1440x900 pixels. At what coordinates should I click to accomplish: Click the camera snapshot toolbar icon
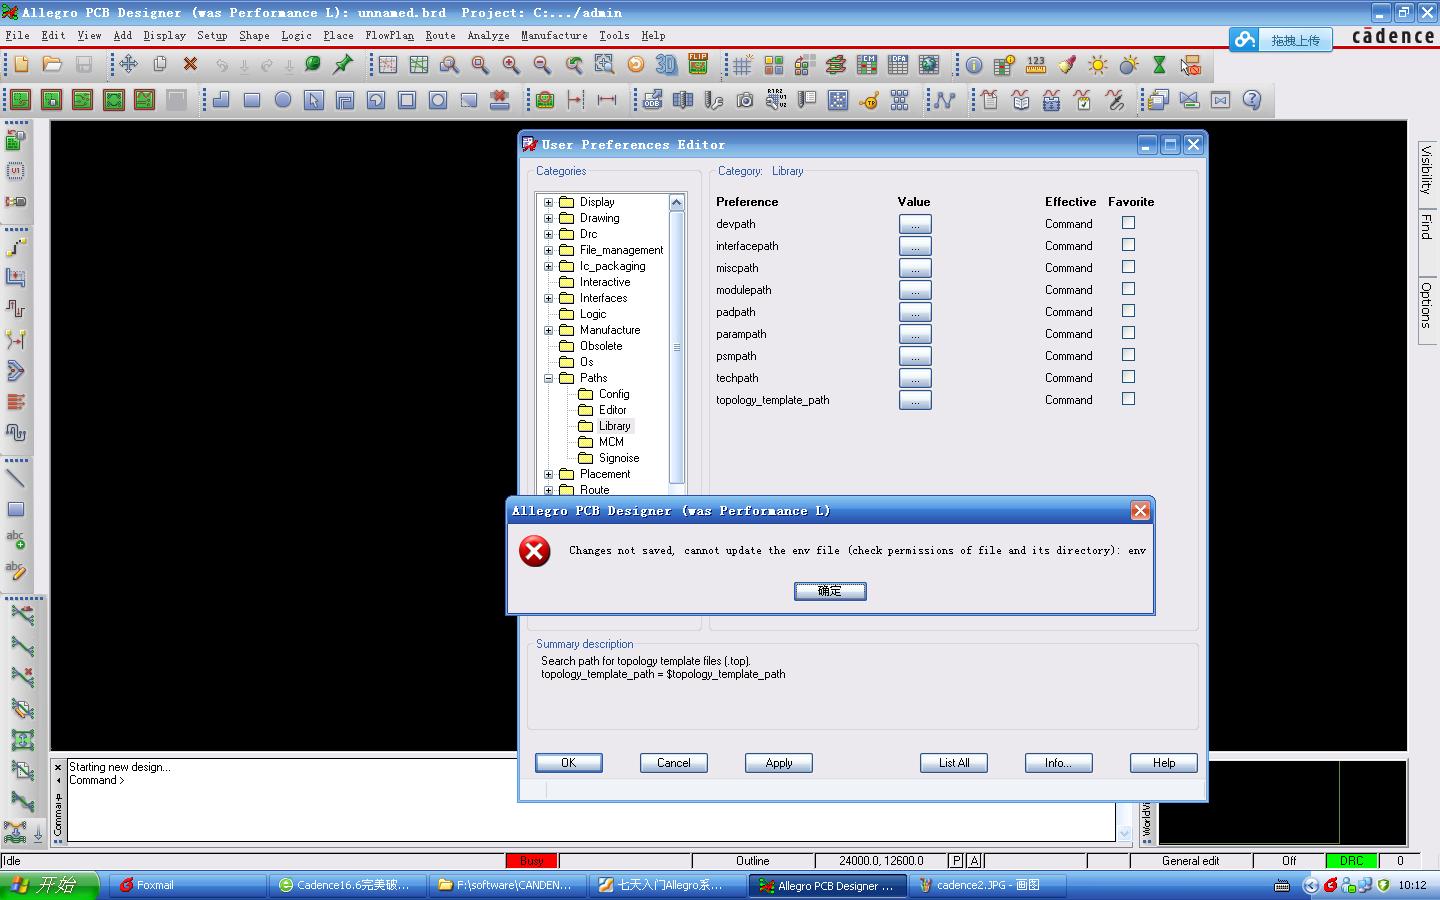point(745,100)
